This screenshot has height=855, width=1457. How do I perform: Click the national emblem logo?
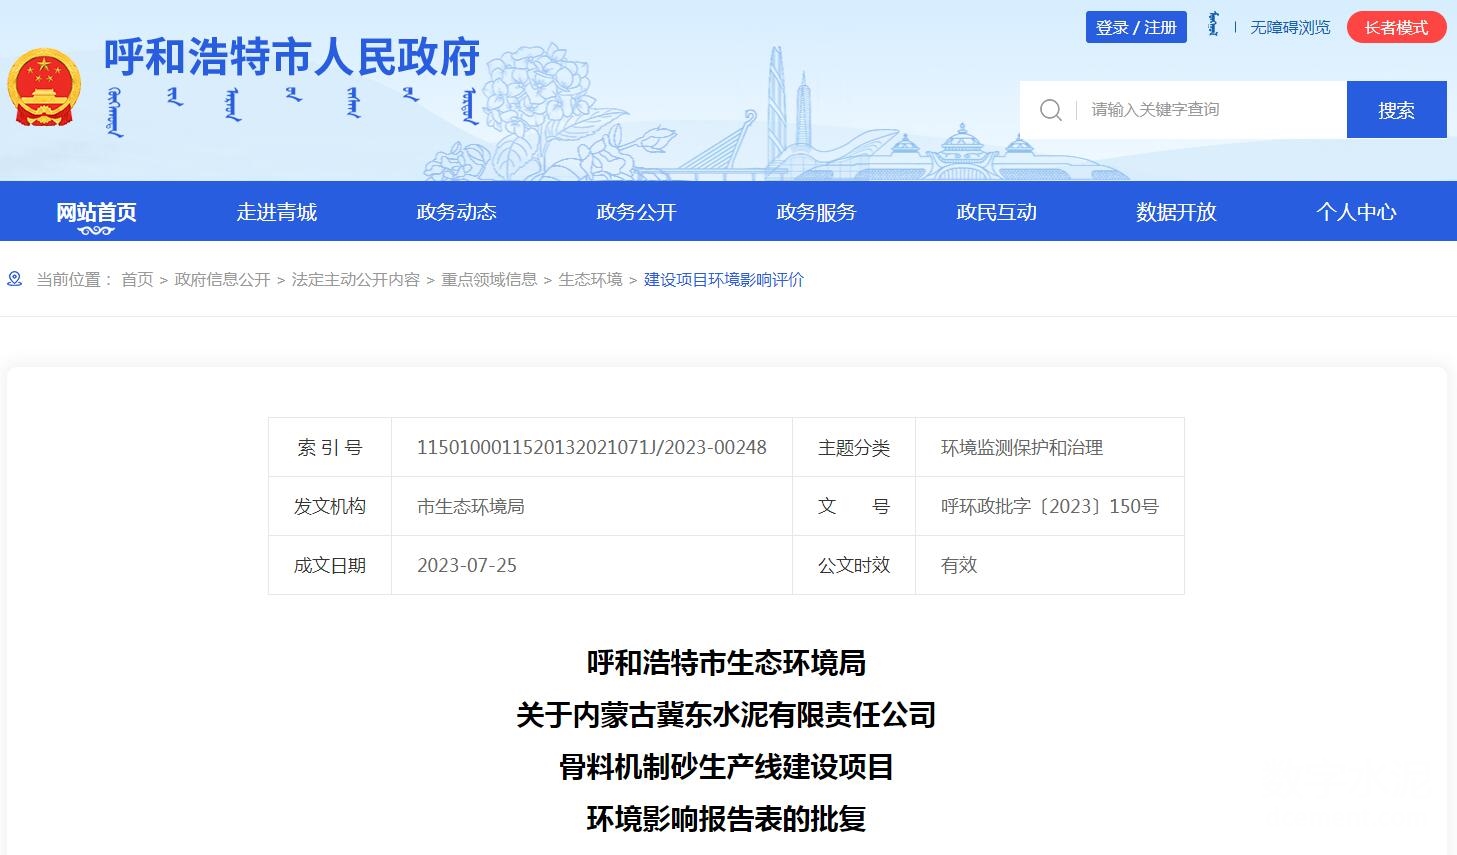44,88
